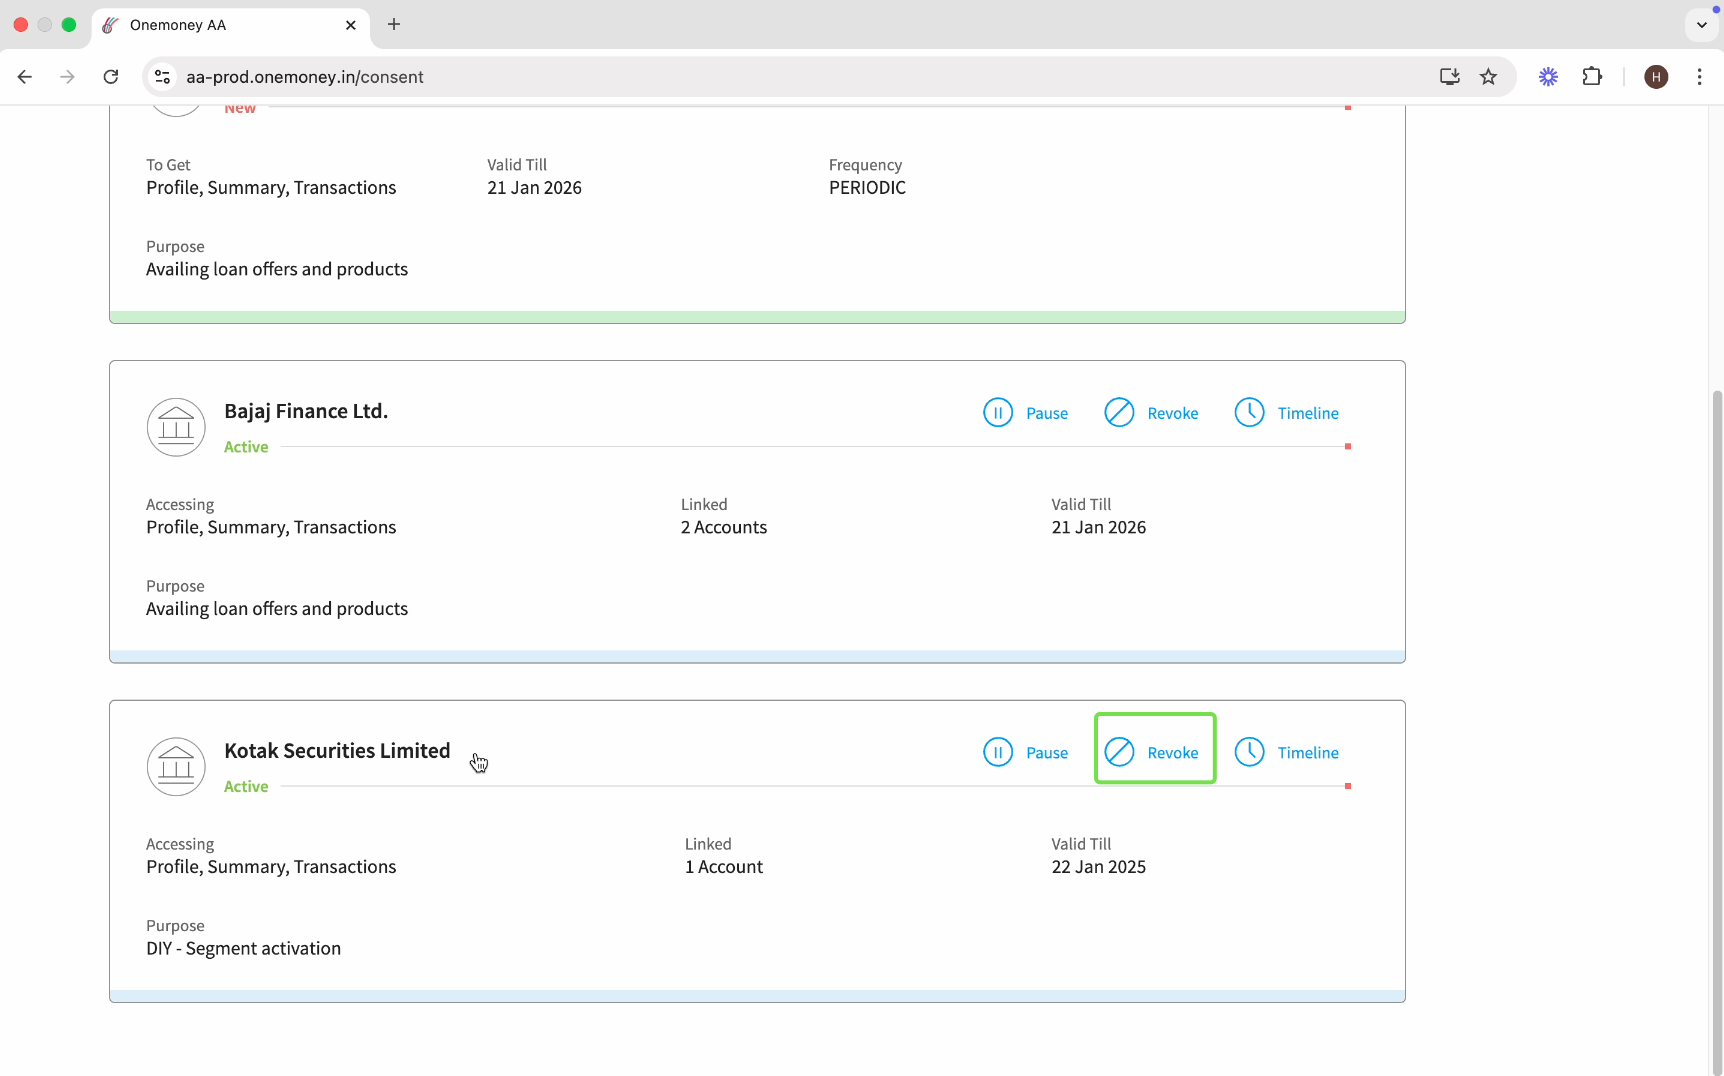Click Bajaj Finance valid till '21 Jan 2026'
The image size is (1724, 1076).
1099,527
